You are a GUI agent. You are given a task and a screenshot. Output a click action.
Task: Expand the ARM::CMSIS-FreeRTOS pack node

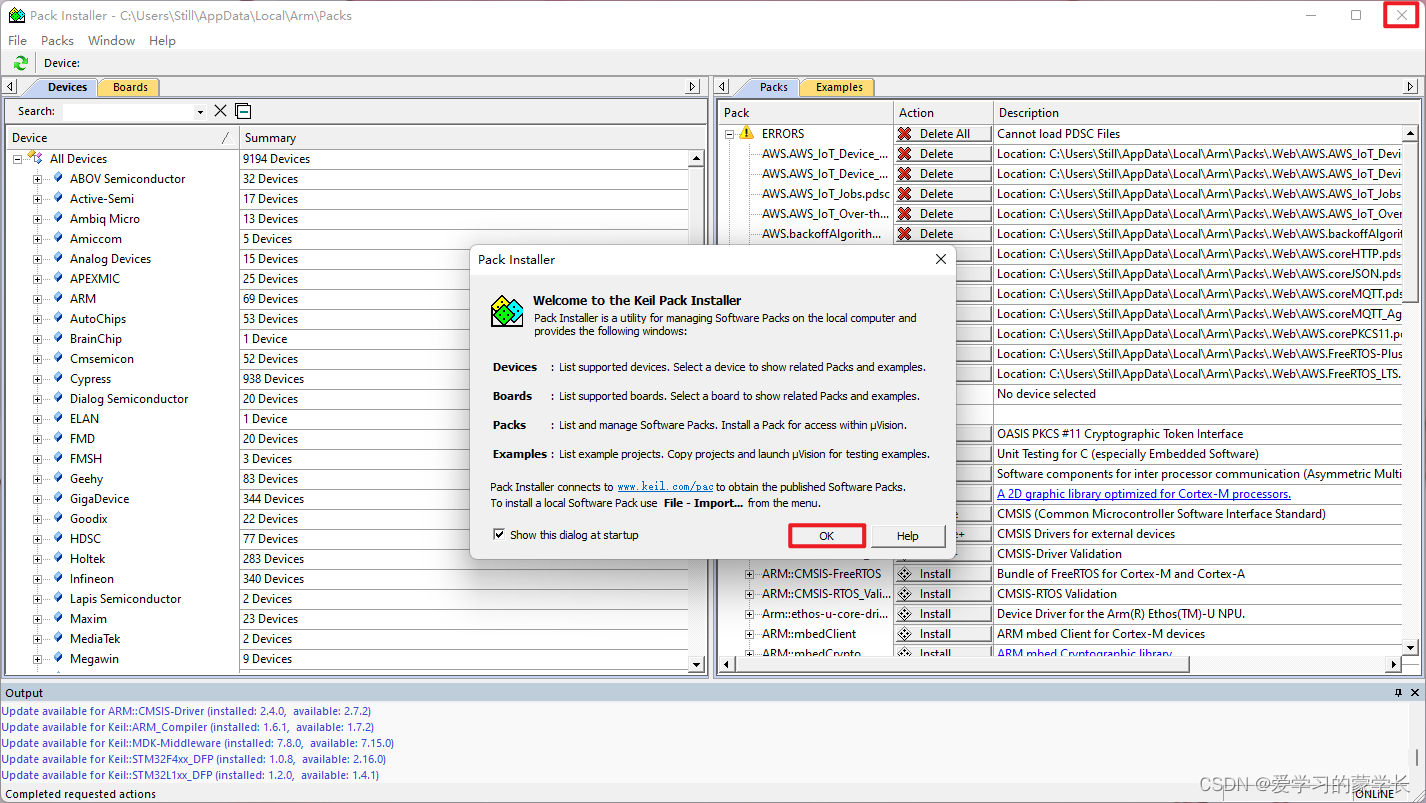click(749, 574)
